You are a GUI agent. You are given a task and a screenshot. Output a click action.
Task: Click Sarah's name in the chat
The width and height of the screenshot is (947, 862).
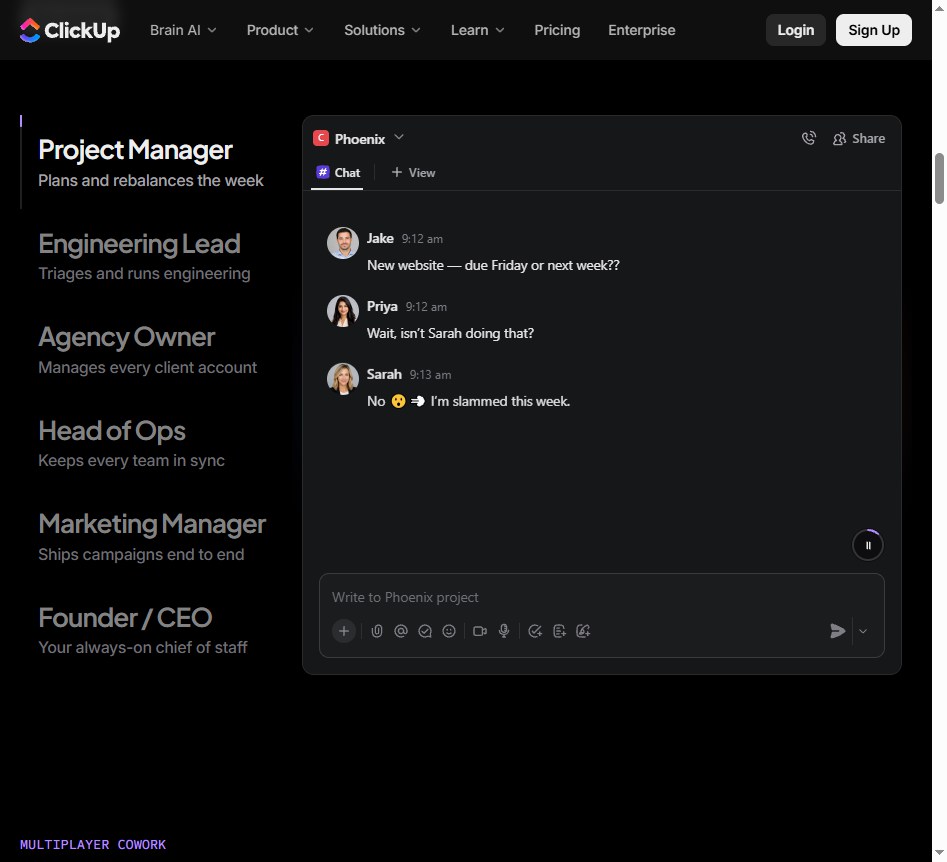click(x=384, y=375)
